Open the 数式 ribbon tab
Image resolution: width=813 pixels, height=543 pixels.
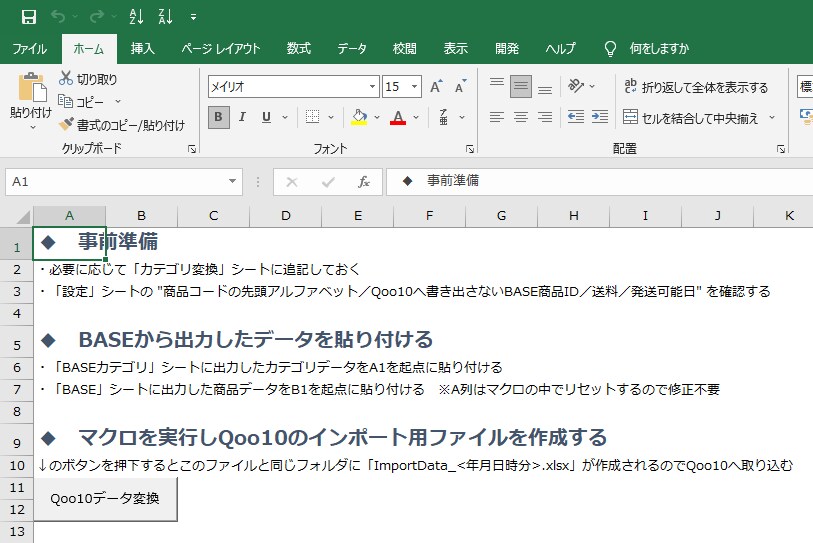pos(299,49)
